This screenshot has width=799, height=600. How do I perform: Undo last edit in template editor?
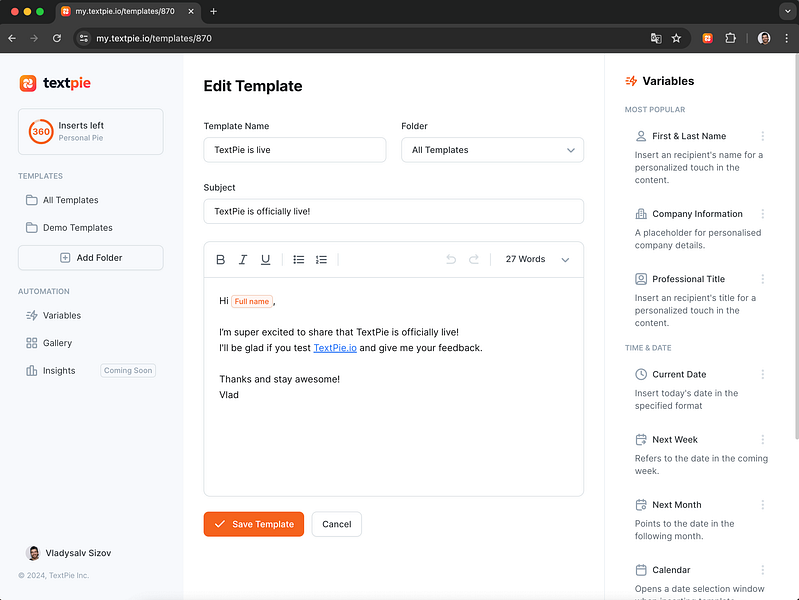(x=451, y=259)
